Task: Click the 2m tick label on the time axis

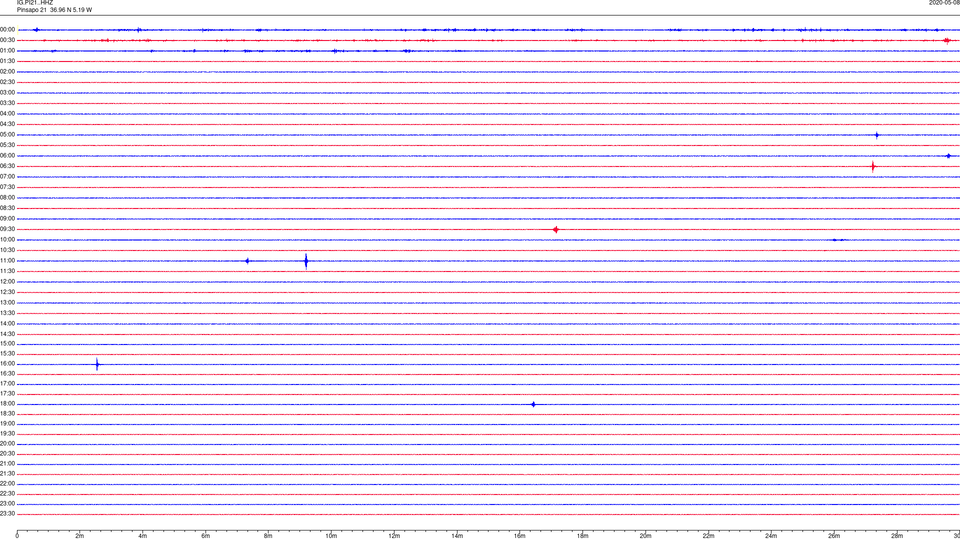Action: click(80, 536)
